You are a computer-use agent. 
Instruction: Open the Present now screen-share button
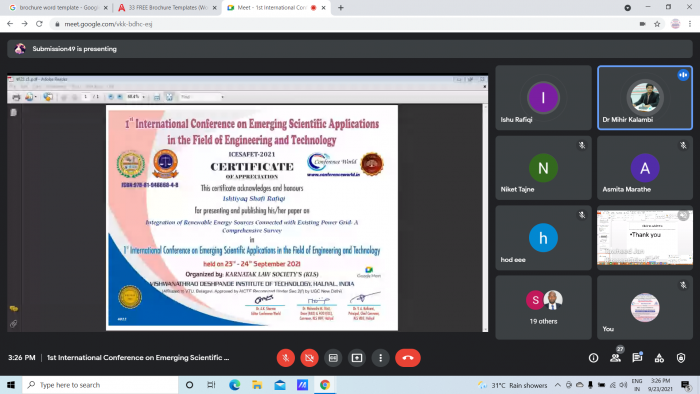[x=357, y=358]
